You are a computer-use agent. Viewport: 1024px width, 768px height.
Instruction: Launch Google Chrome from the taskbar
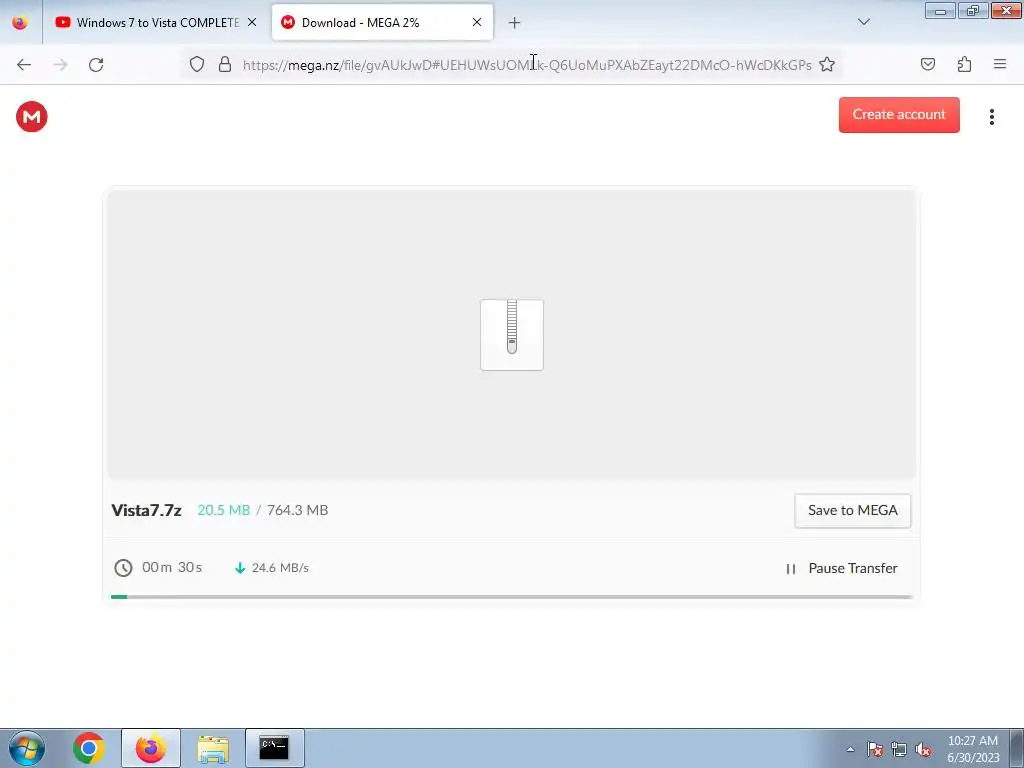coord(89,748)
